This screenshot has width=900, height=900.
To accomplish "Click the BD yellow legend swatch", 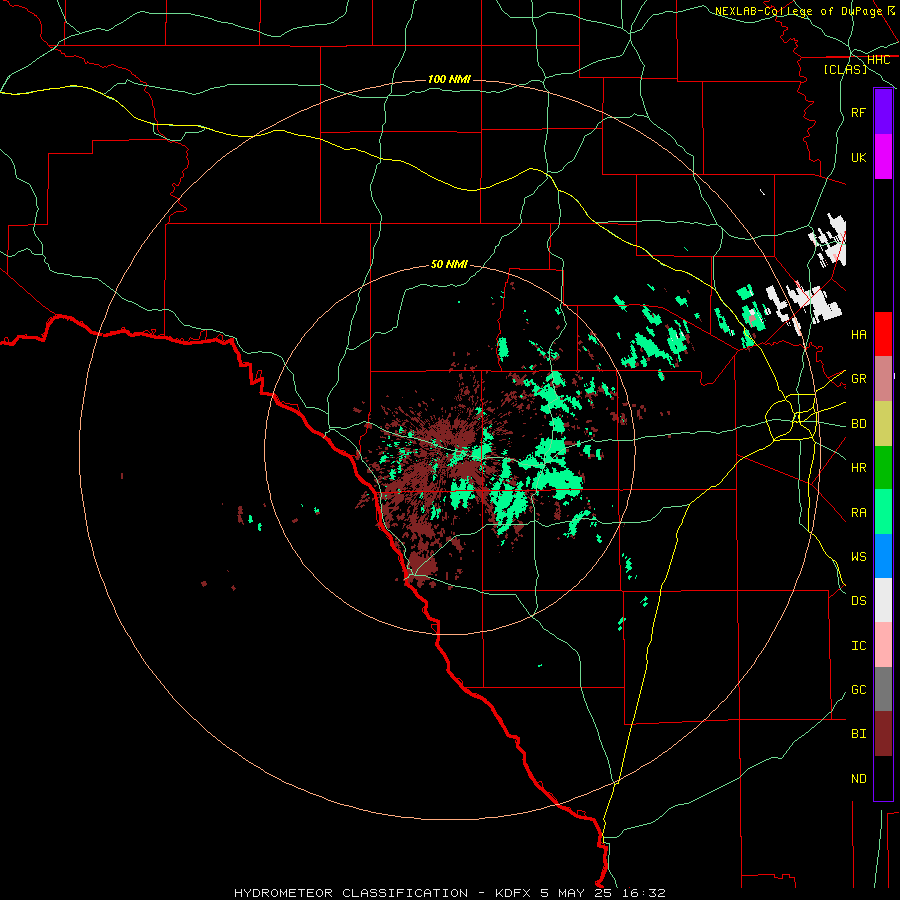I will point(883,424).
